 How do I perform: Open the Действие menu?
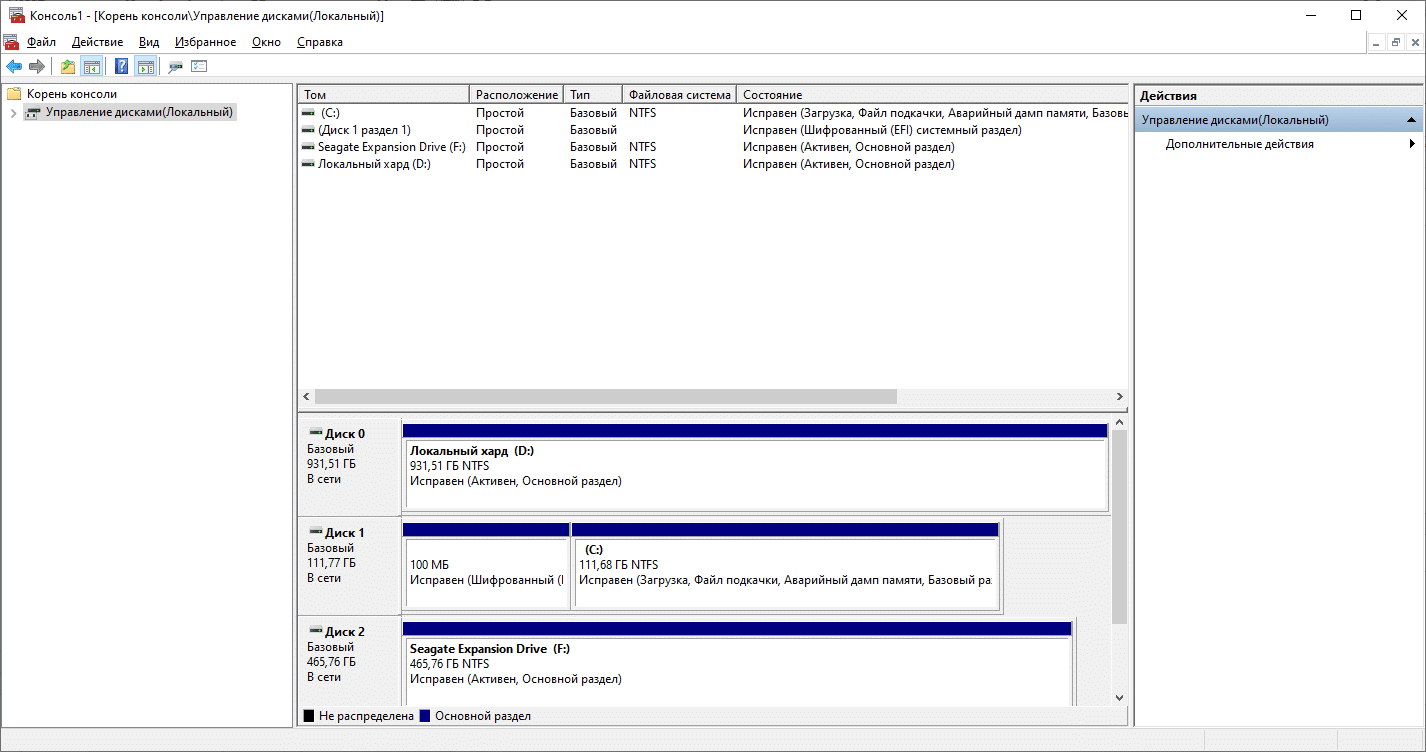[x=98, y=42]
